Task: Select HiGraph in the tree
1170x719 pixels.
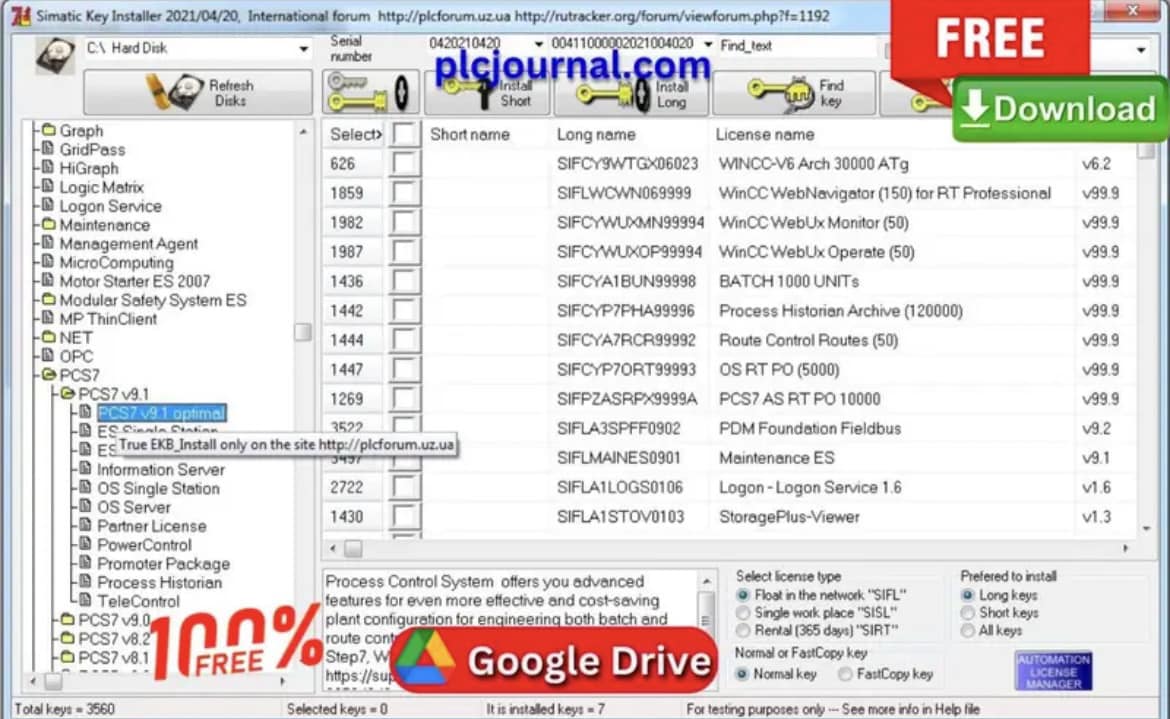Action: coord(89,169)
